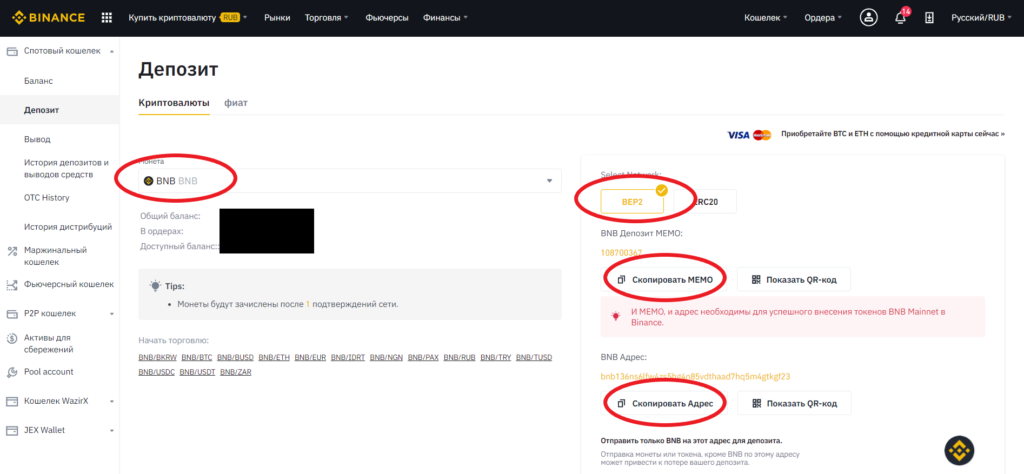
Task: Click Скопировать MEMO button
Action: [664, 279]
